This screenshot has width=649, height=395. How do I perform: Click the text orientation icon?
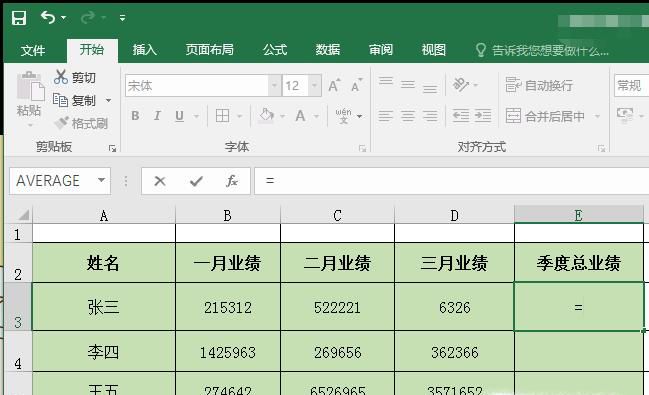coord(461,85)
